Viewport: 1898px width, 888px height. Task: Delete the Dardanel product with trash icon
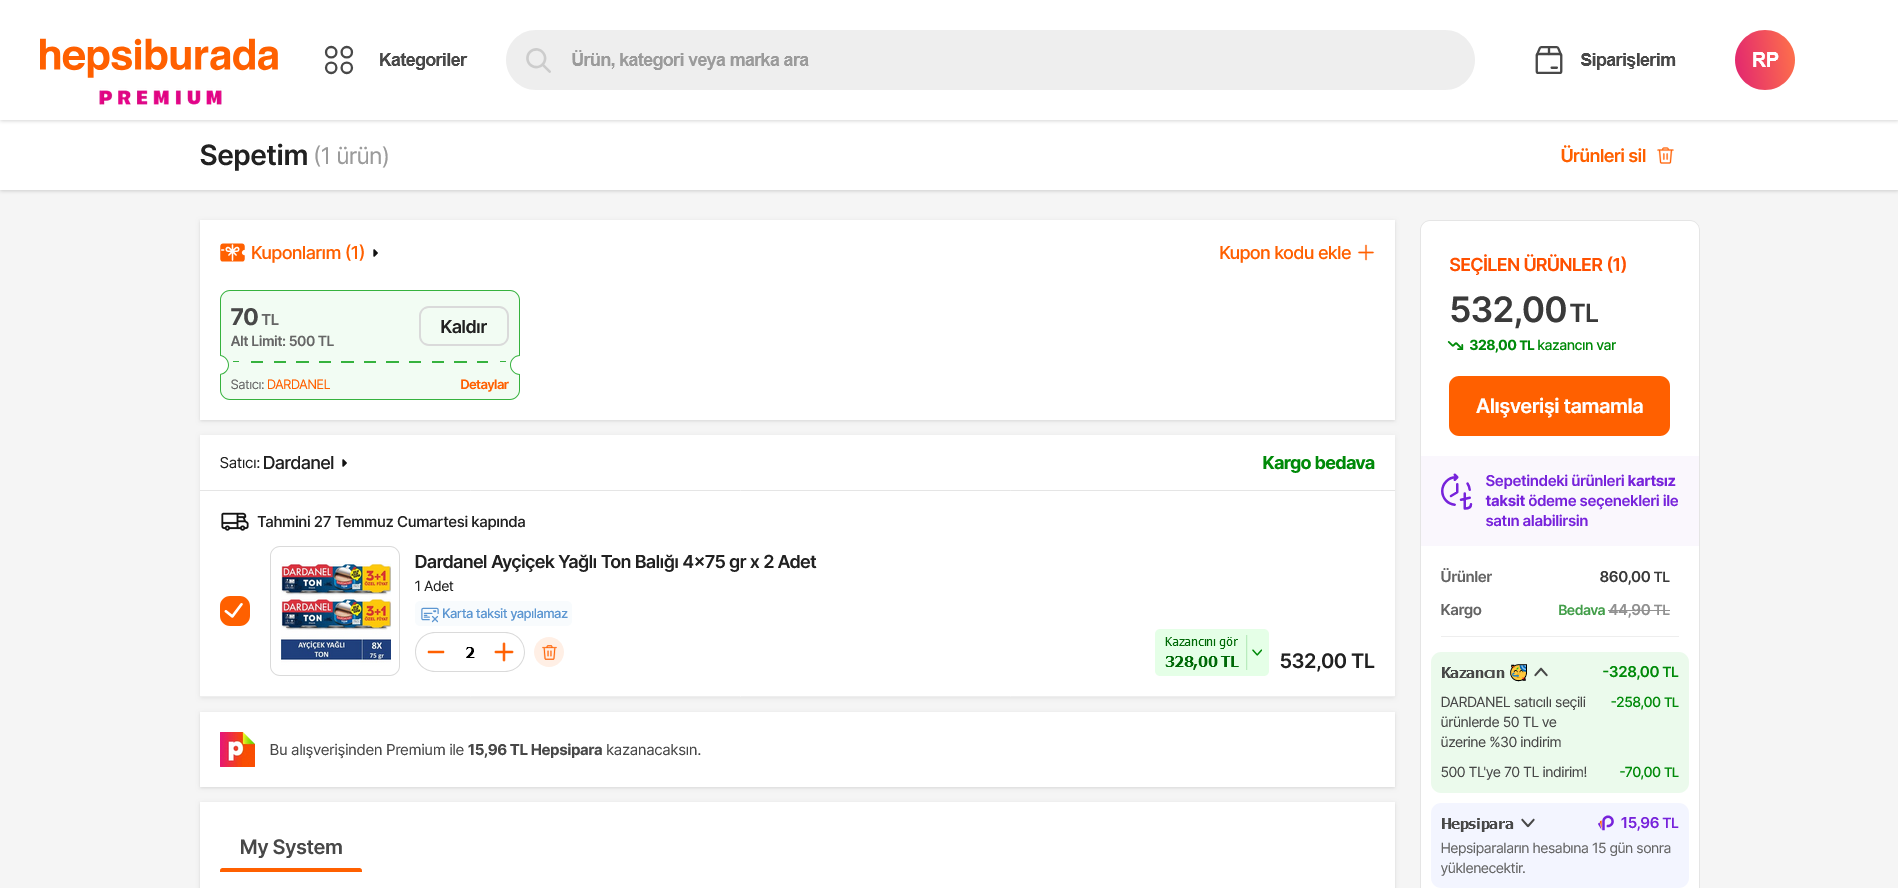tap(549, 653)
